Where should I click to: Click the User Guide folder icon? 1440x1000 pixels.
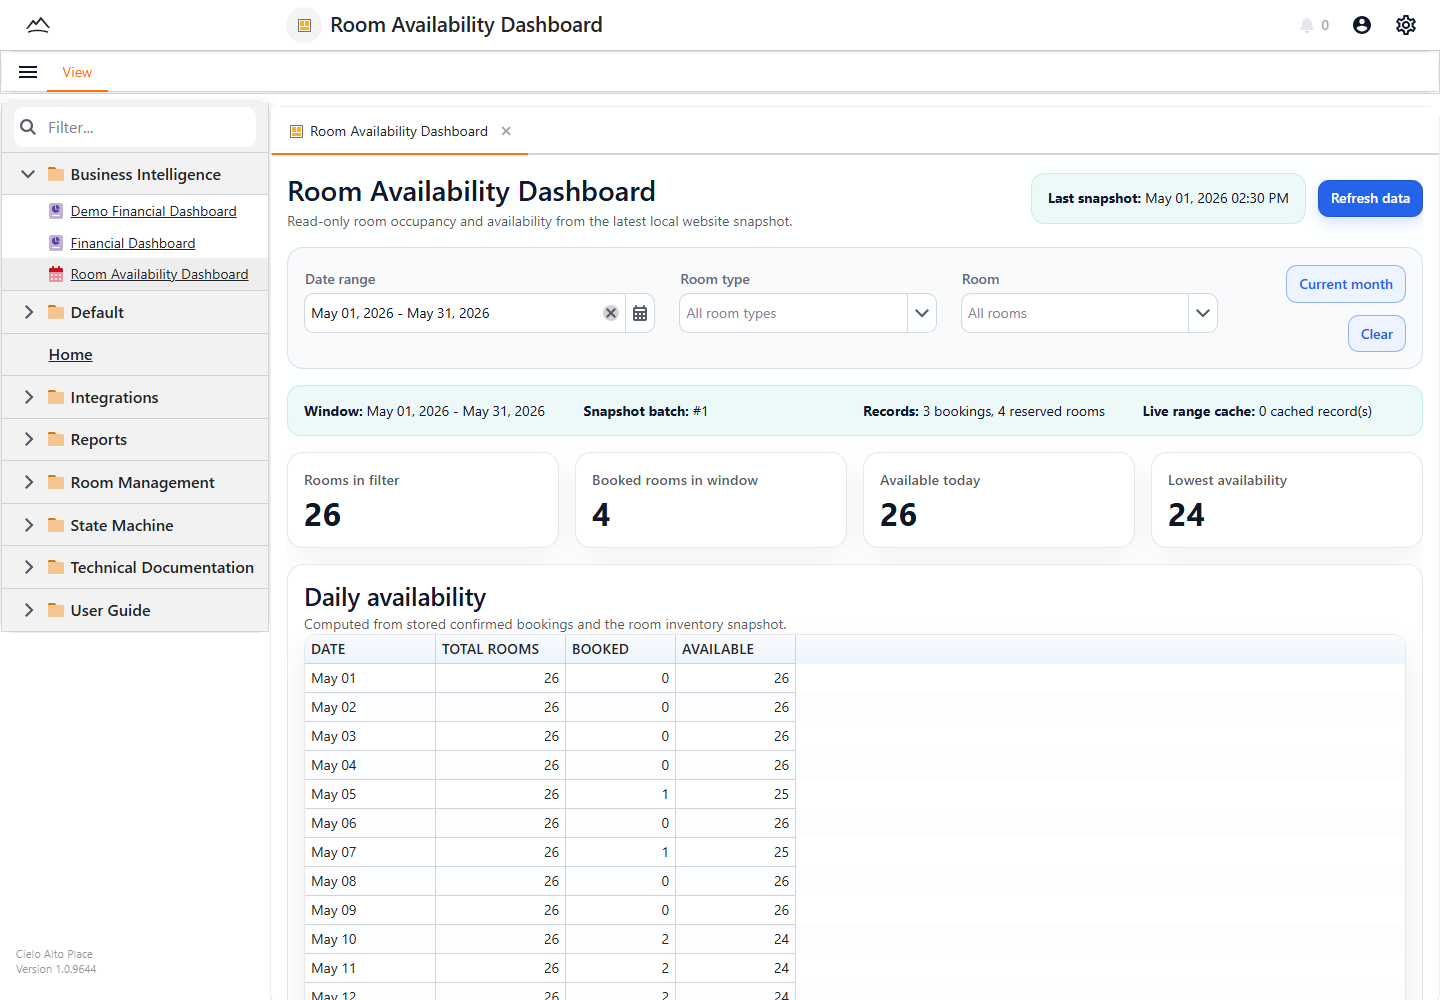(x=56, y=610)
